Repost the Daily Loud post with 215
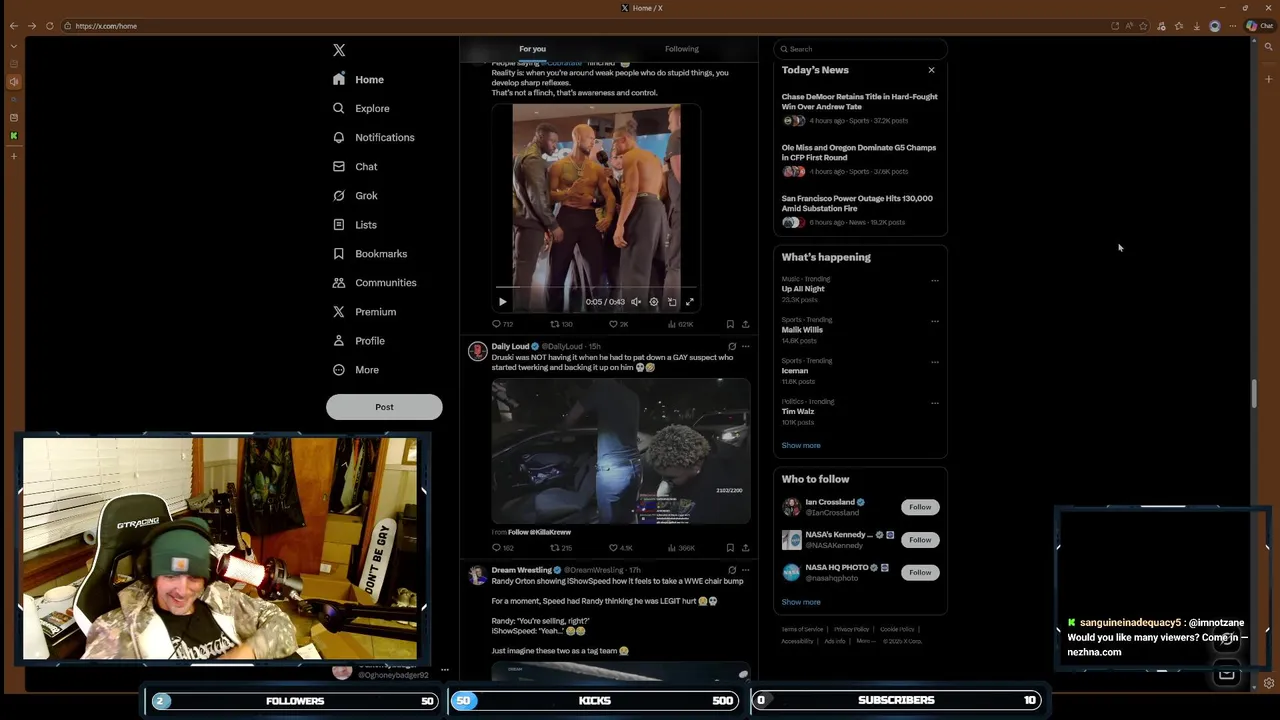The image size is (1280, 720). 561,548
